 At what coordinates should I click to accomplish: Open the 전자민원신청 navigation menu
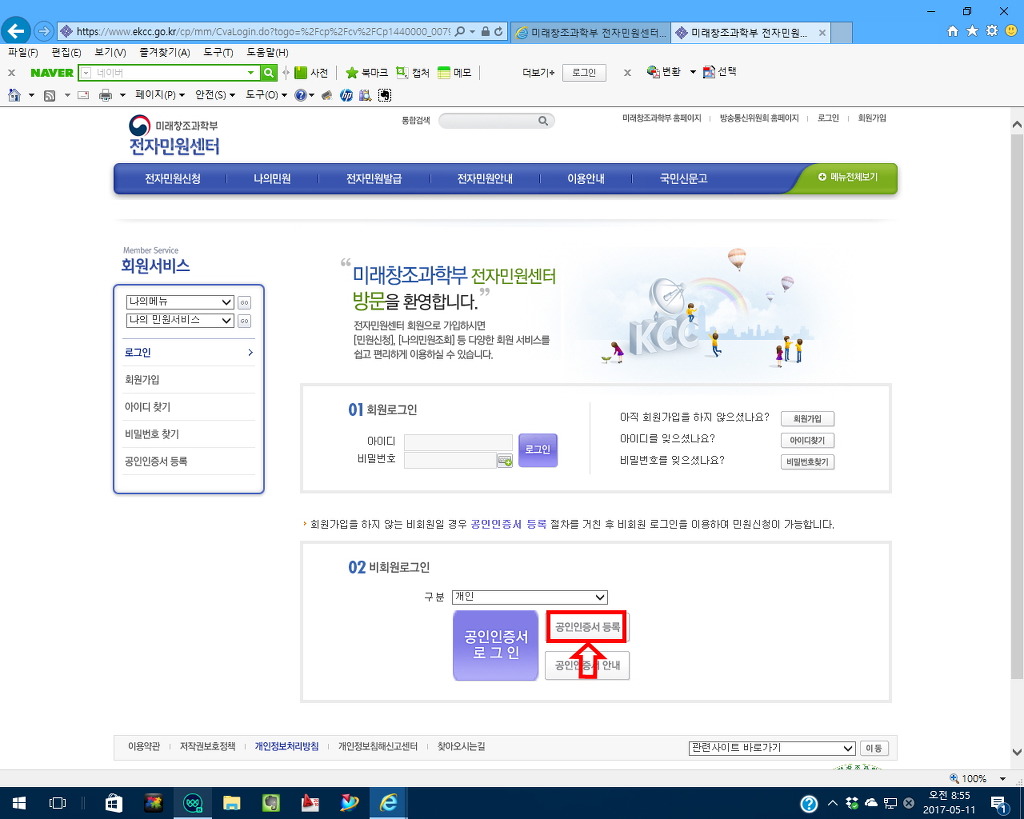pos(172,178)
